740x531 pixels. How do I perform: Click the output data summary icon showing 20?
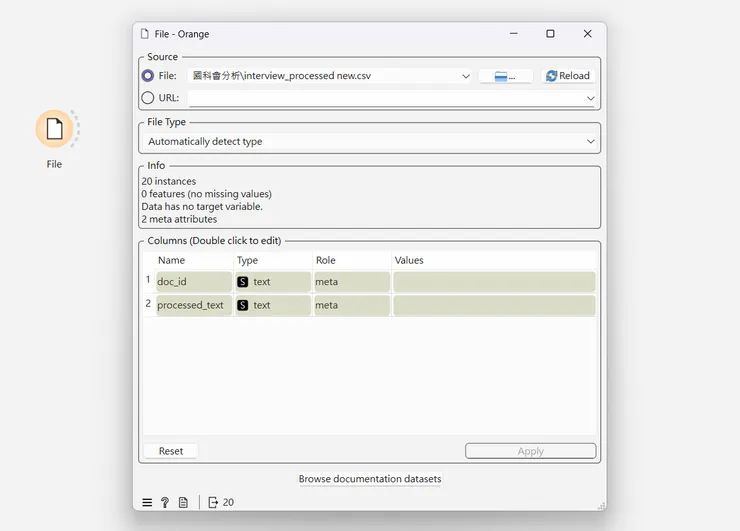pyautogui.click(x=221, y=503)
